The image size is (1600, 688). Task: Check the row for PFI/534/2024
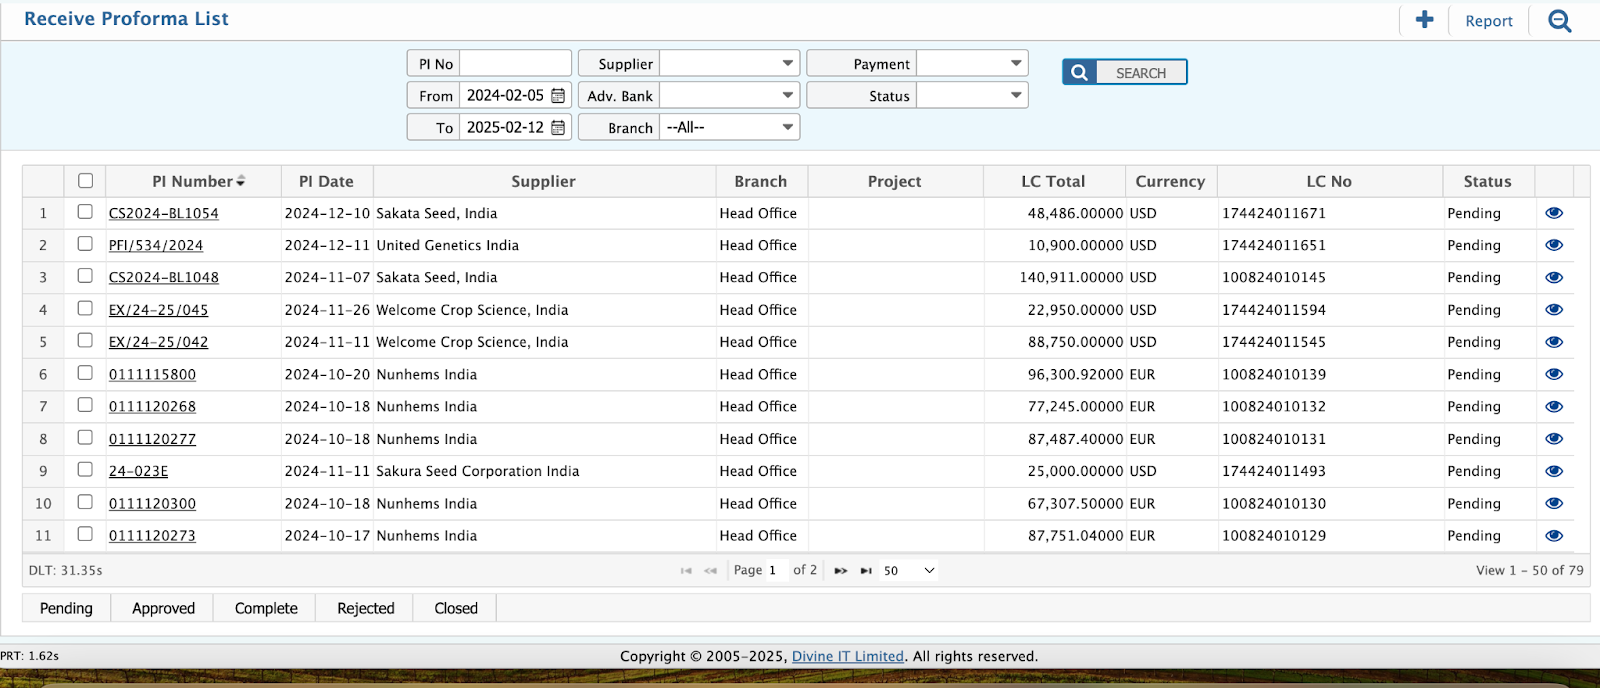(x=85, y=244)
